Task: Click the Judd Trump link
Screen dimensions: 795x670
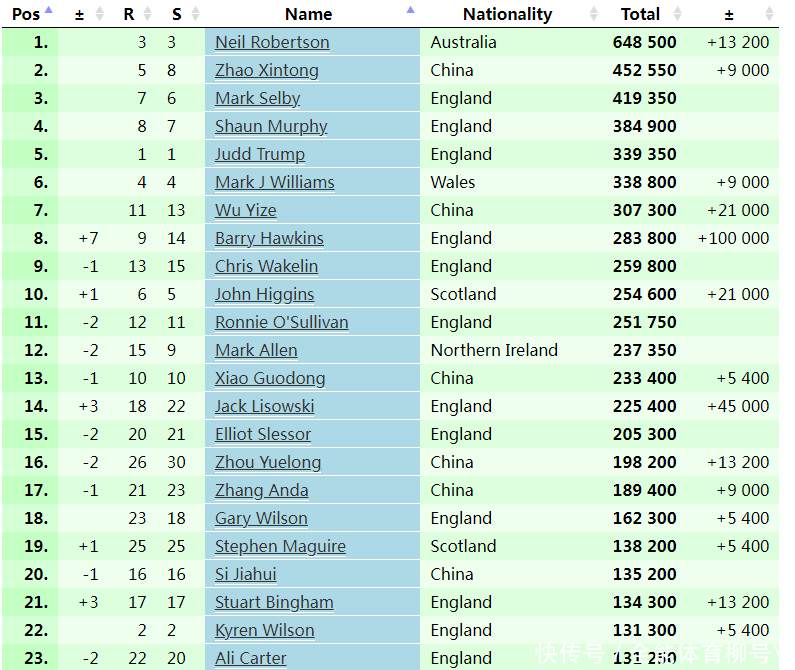Action: [x=260, y=154]
